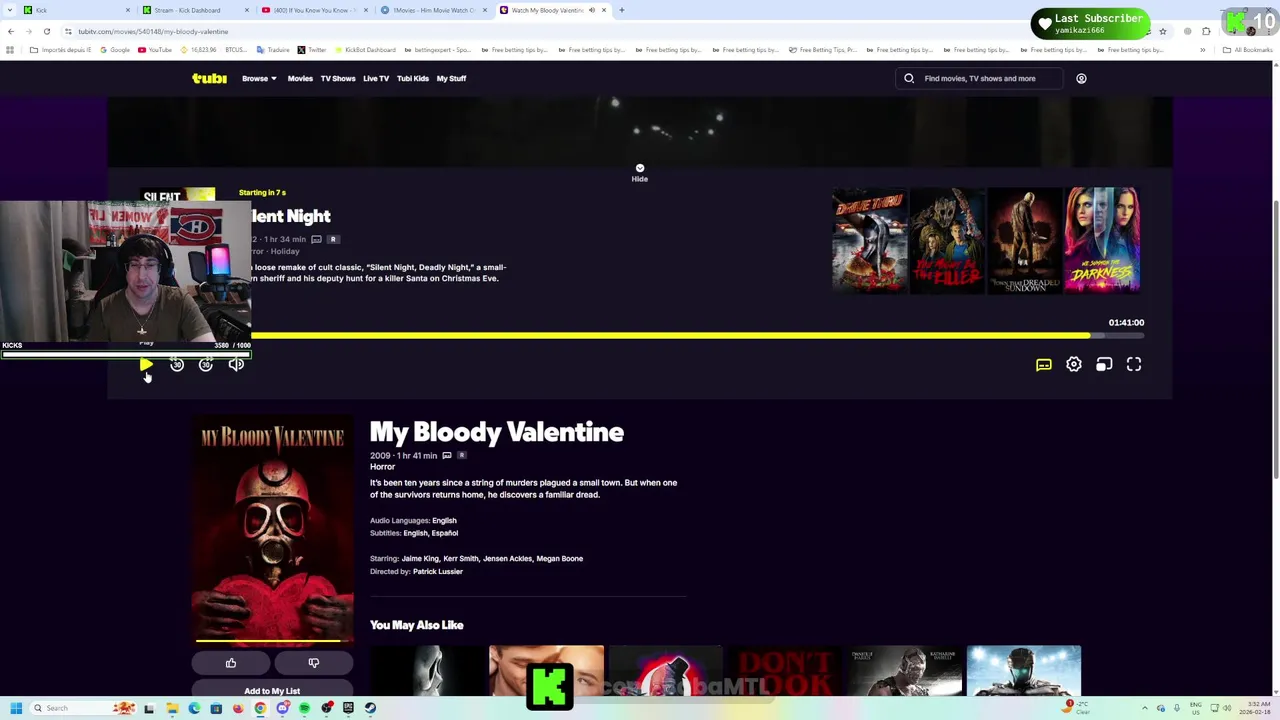Screen dimensions: 1280x720
Task: Enter fullscreen mode
Action: 1134,365
